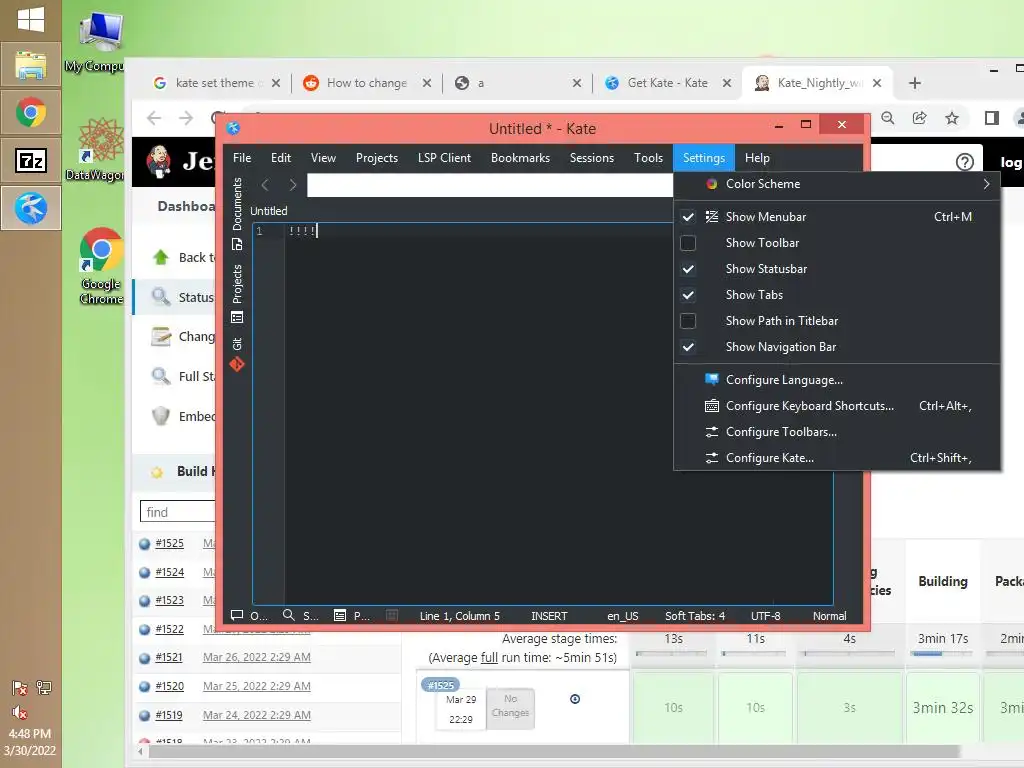Open Windows Start button
The image size is (1024, 768).
coord(31,19)
